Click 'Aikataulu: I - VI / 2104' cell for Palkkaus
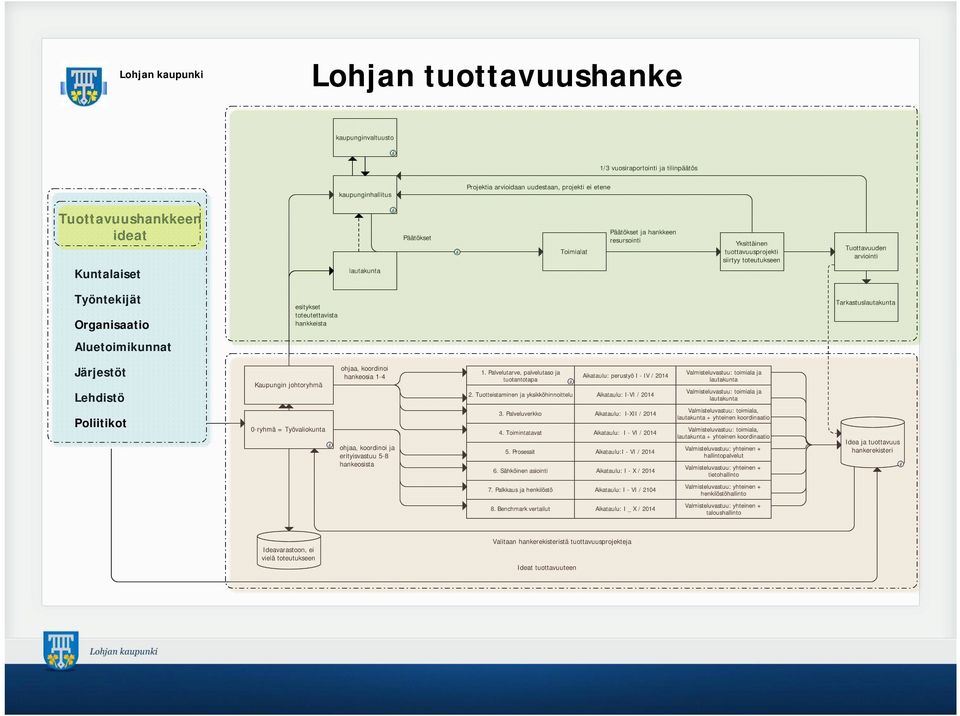Image resolution: width=960 pixels, height=716 pixels. coord(625,490)
